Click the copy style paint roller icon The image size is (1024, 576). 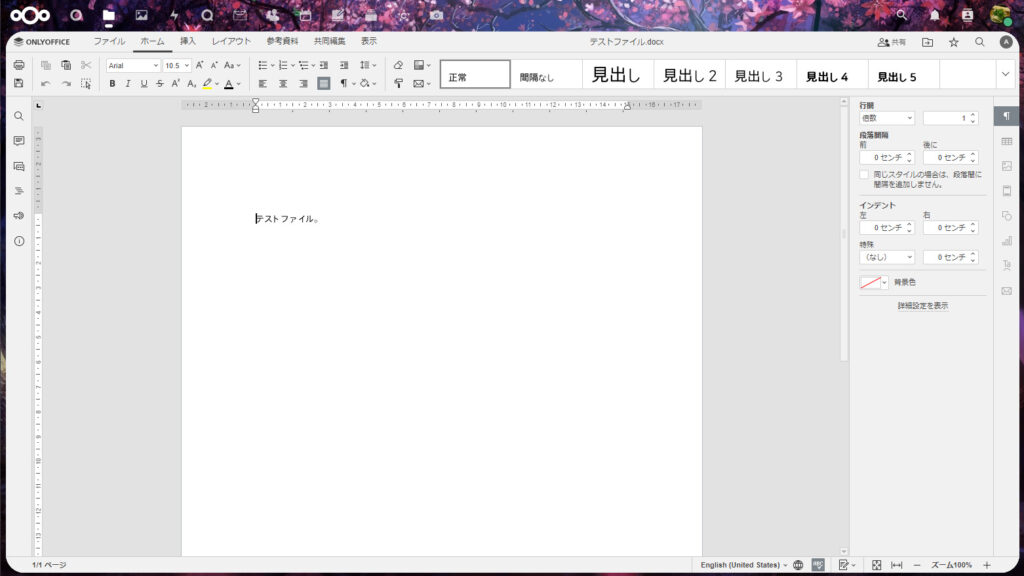click(x=398, y=84)
